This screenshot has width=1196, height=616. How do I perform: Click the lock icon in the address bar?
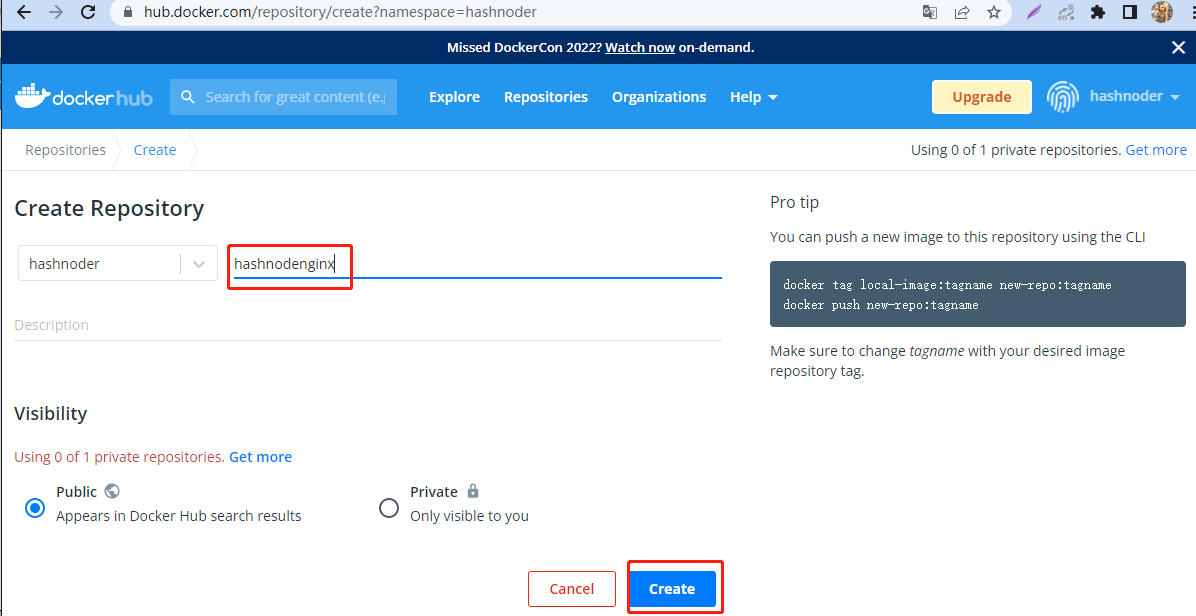pyautogui.click(x=128, y=12)
